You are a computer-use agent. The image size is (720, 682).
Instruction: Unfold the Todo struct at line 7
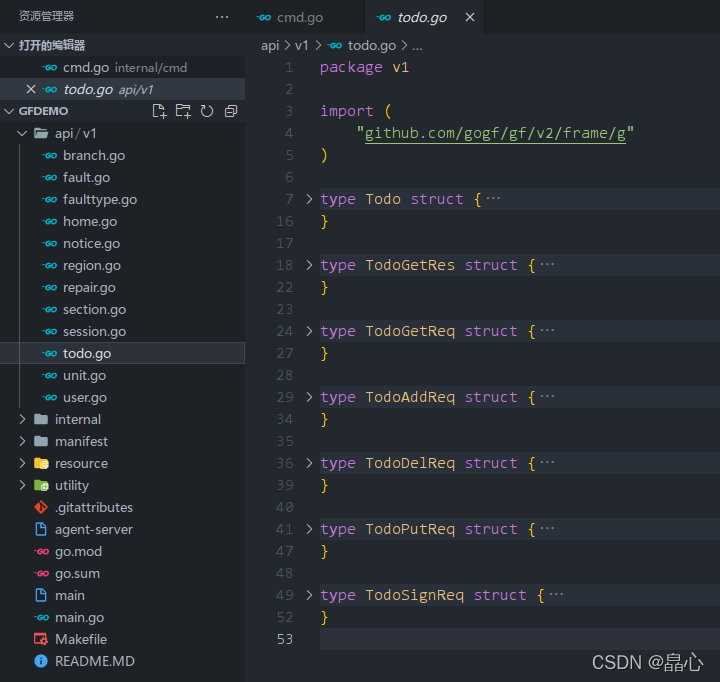pos(309,199)
